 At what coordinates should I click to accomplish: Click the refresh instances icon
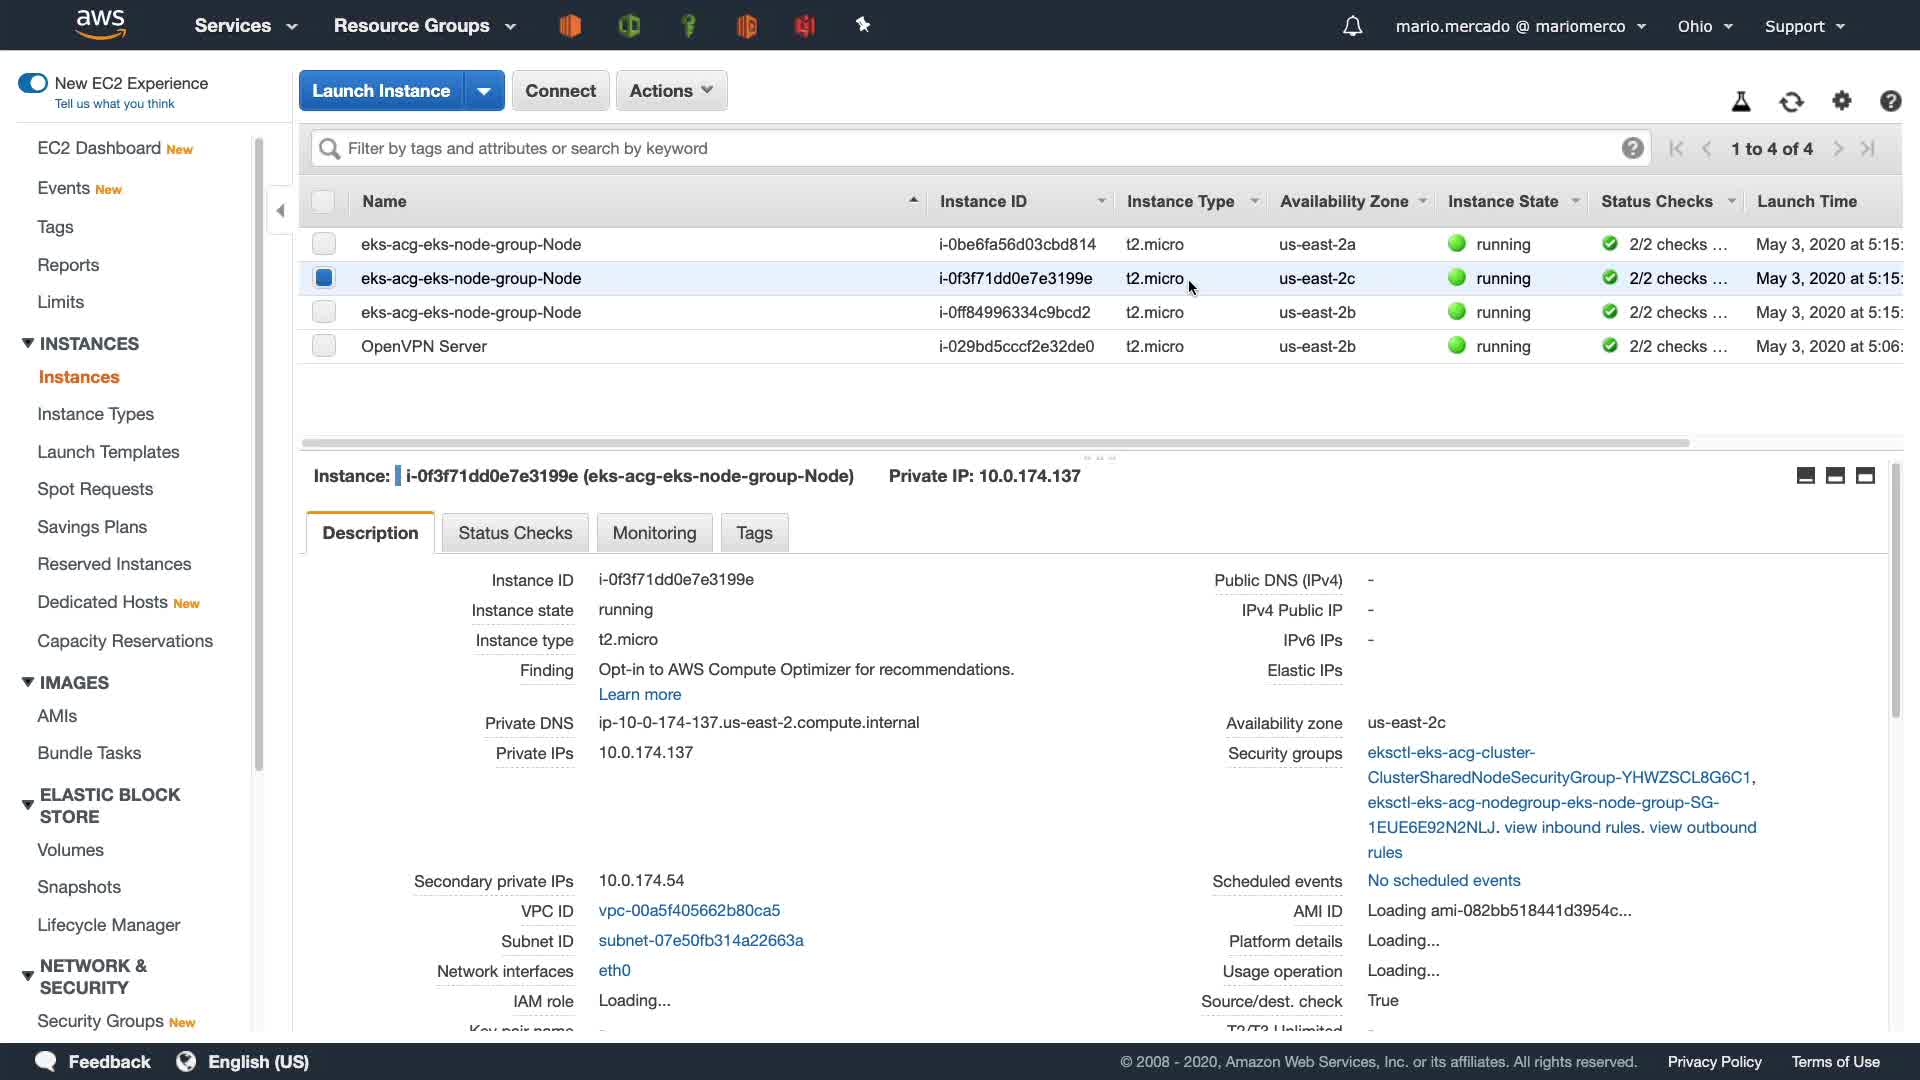1791,102
